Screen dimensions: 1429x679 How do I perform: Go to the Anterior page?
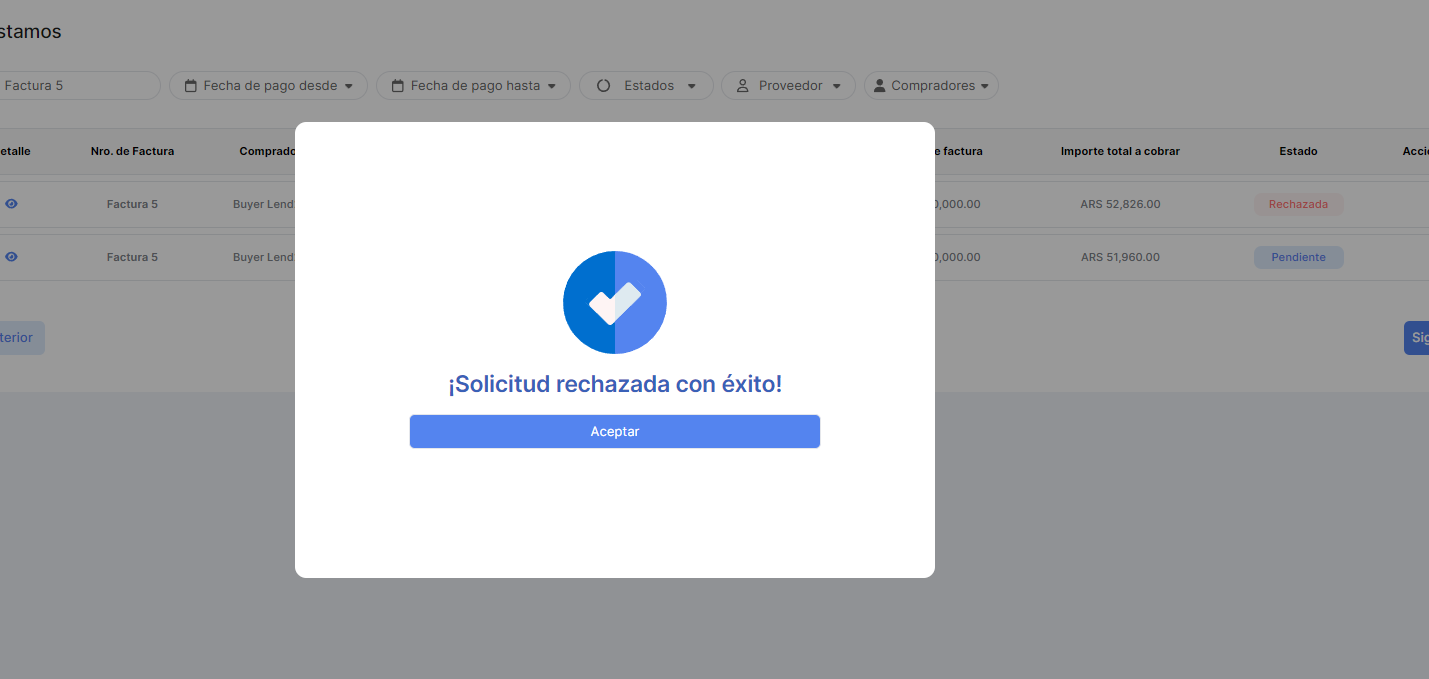(20, 338)
